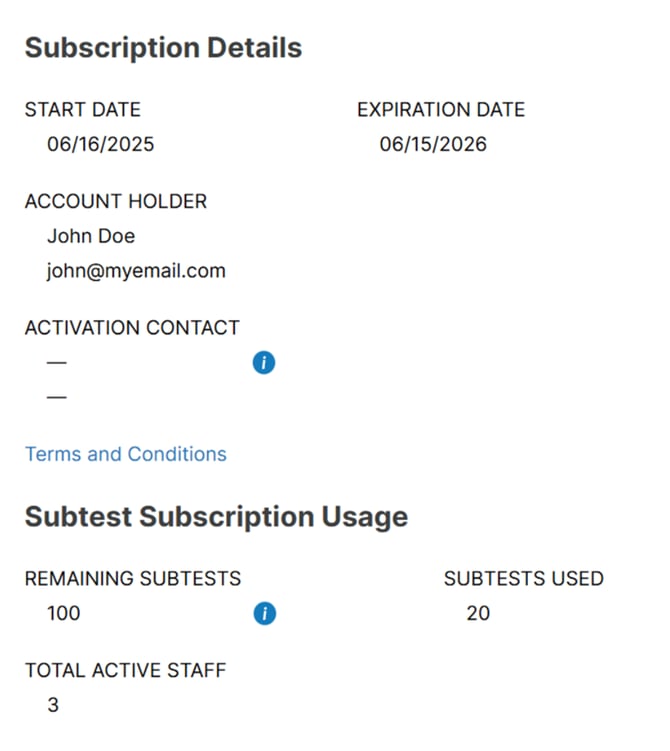The height and width of the screenshot is (751, 670).
Task: Select the subtests used value 20
Action: pos(478,613)
